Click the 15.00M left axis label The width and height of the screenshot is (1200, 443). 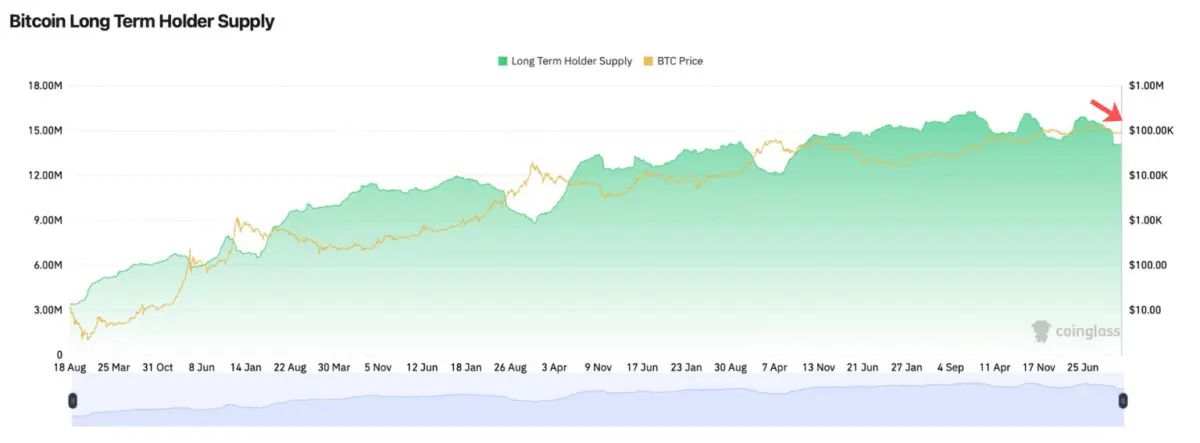point(46,131)
